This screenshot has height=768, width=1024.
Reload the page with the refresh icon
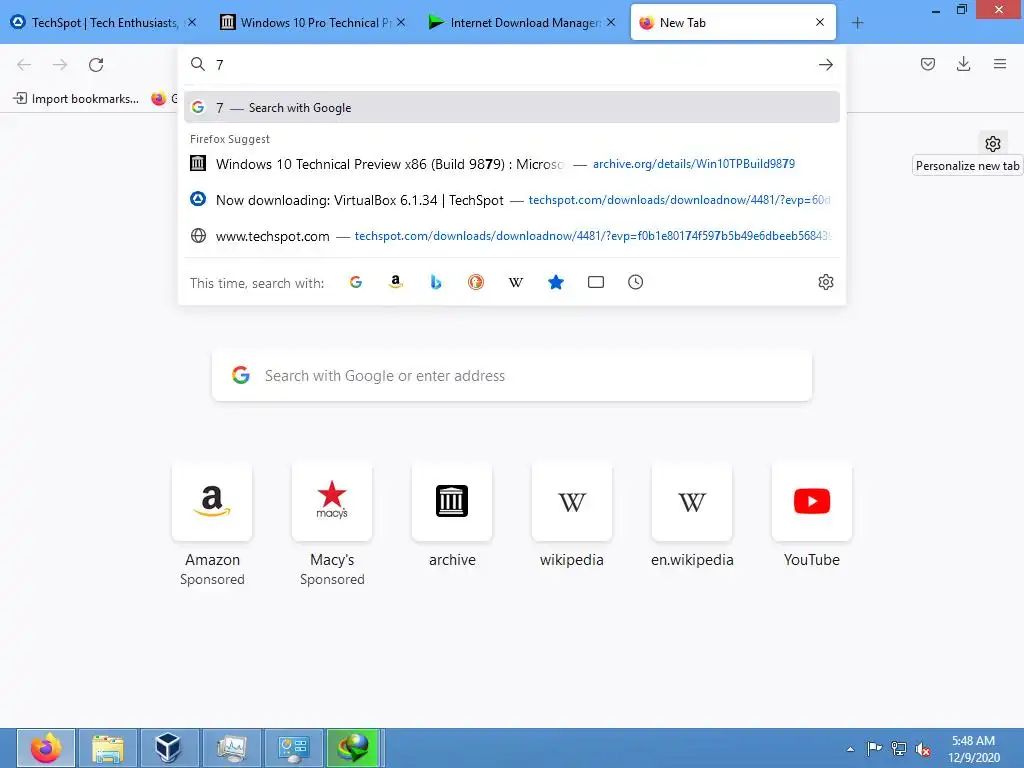click(x=96, y=65)
